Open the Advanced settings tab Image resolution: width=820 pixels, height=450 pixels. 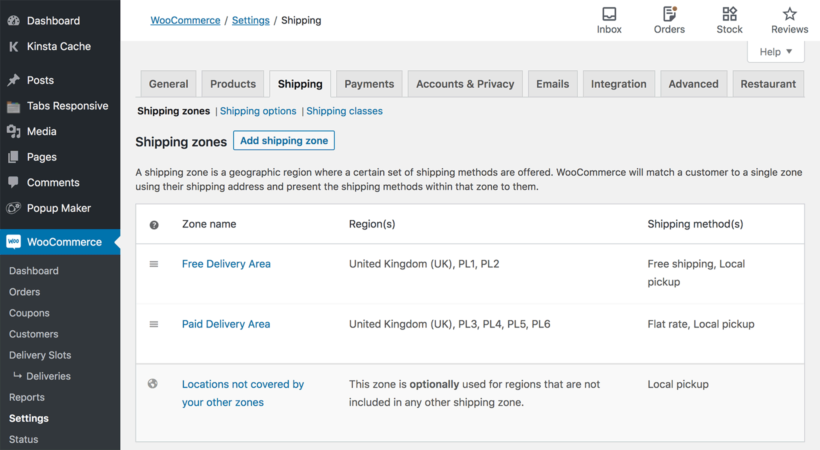[x=693, y=84]
